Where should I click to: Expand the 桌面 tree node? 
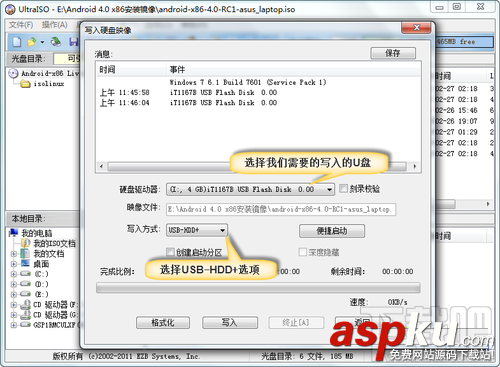(x=14, y=264)
